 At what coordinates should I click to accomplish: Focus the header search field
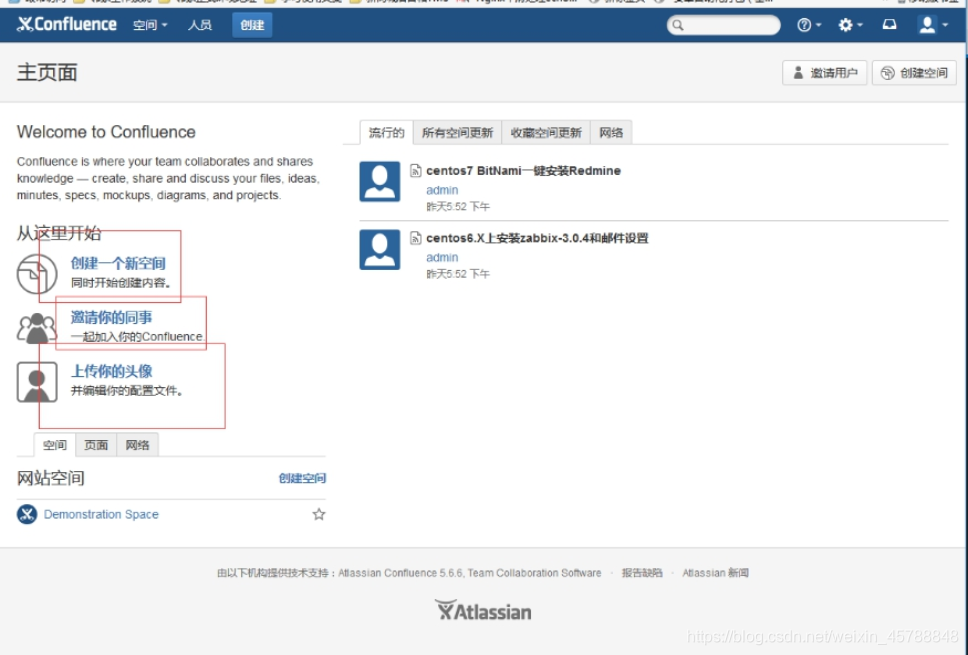click(x=723, y=25)
